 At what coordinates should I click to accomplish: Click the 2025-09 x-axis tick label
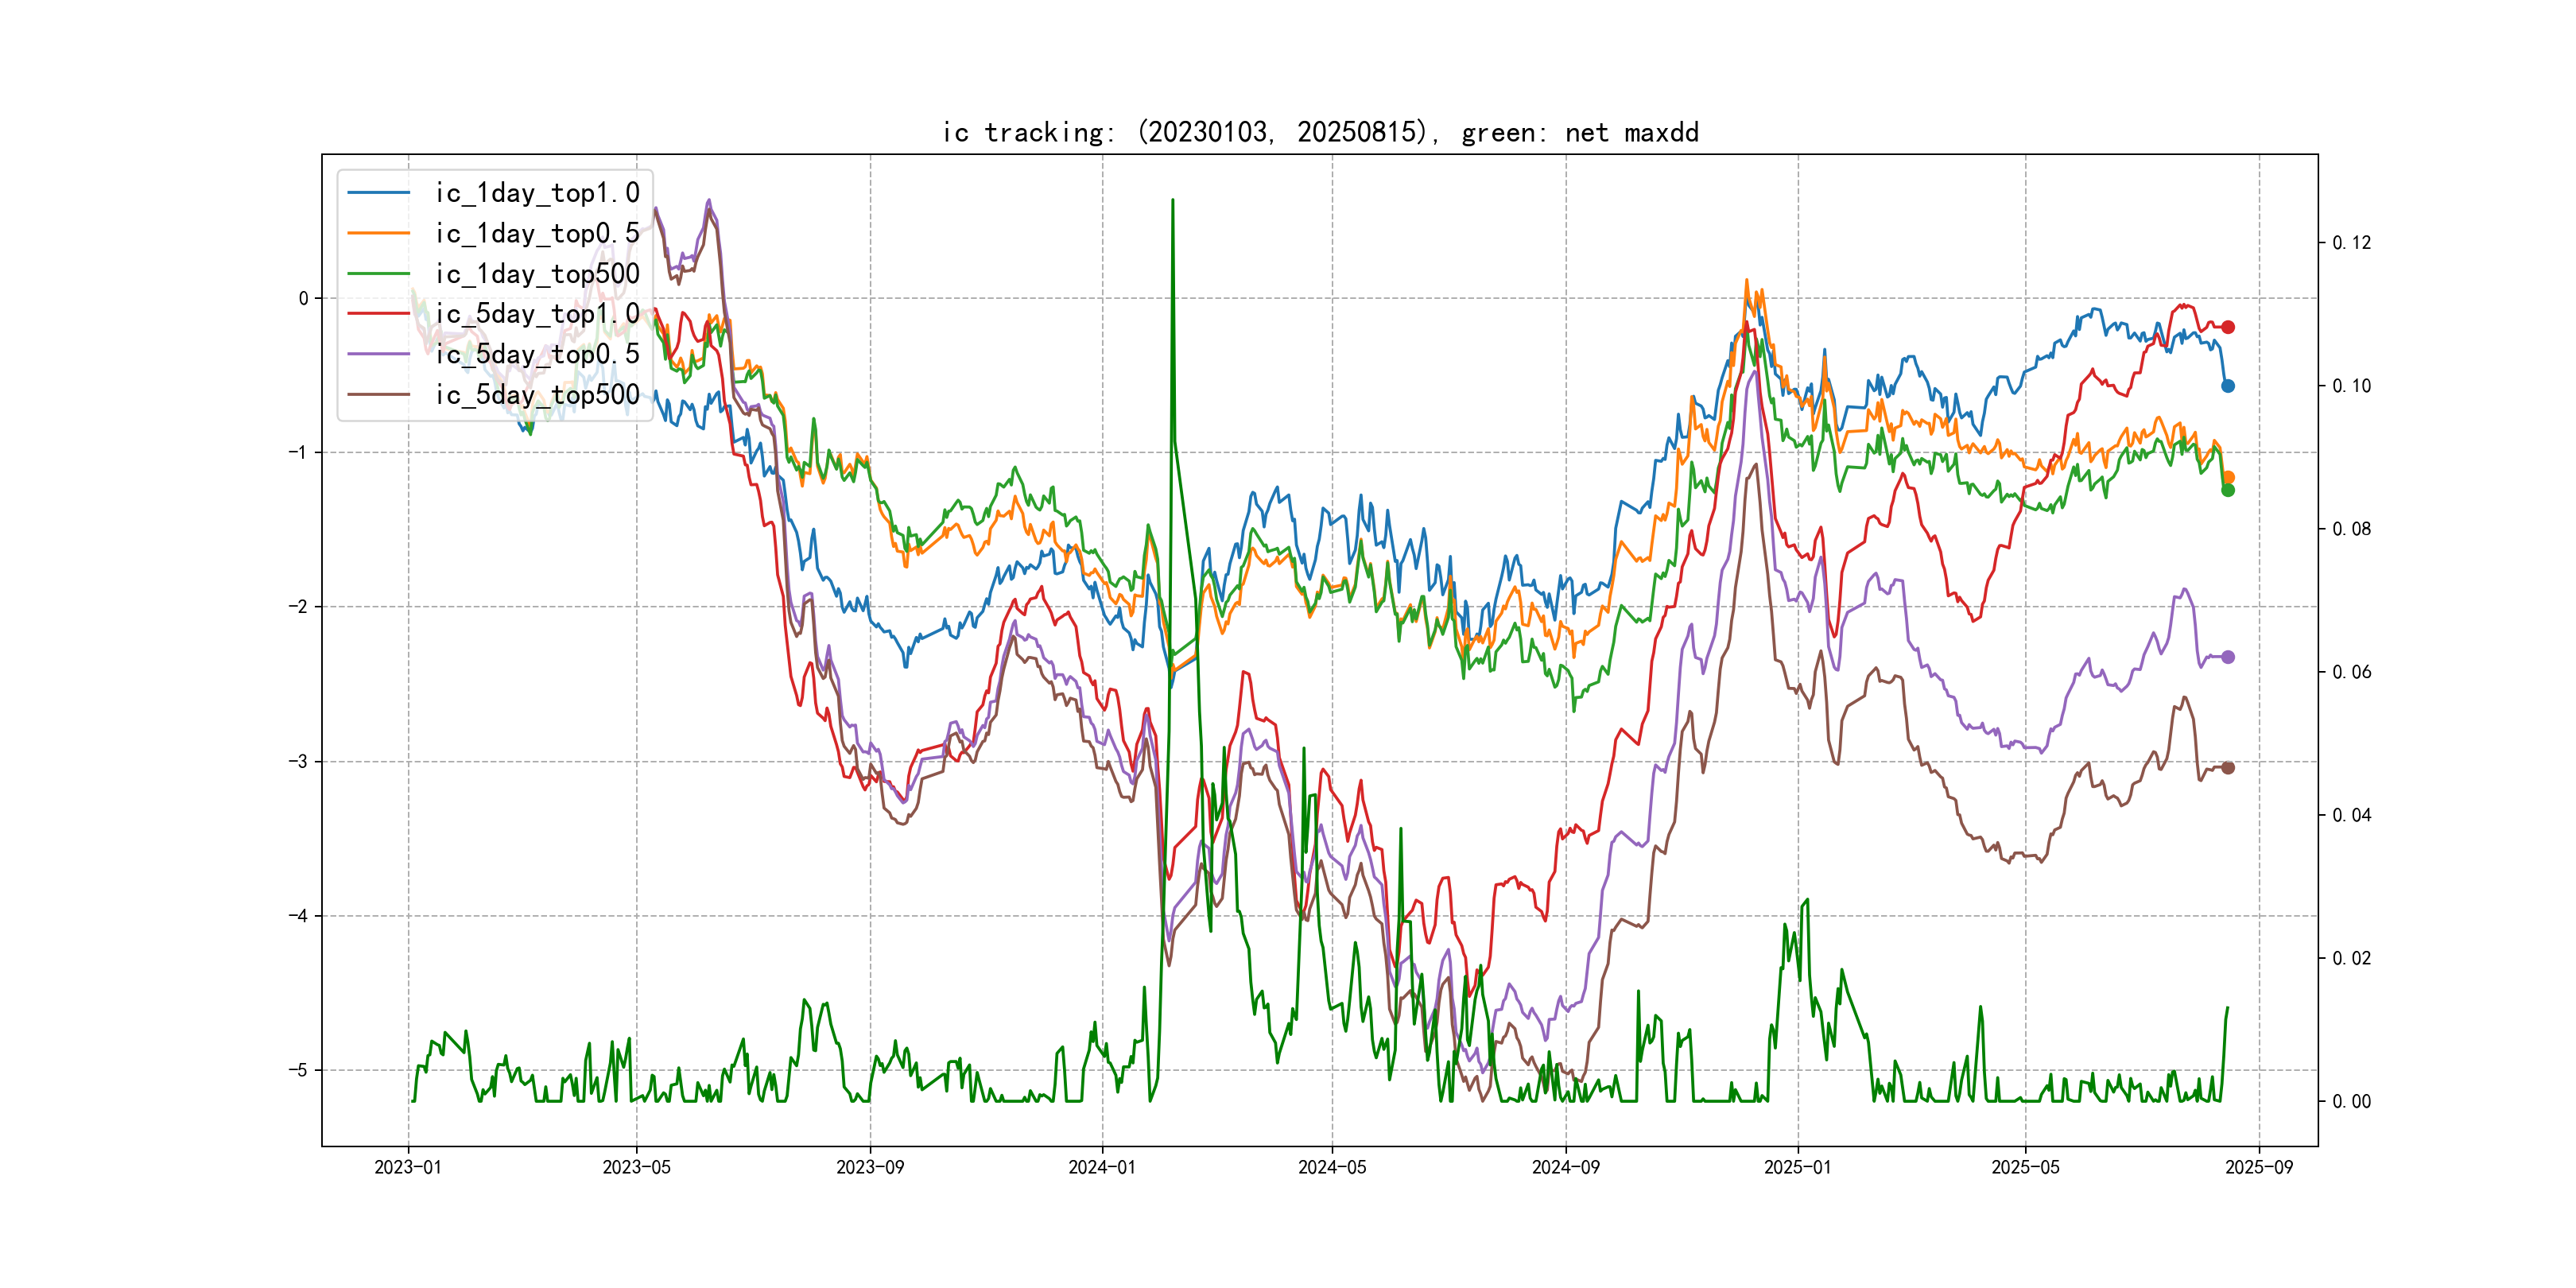click(2258, 1167)
